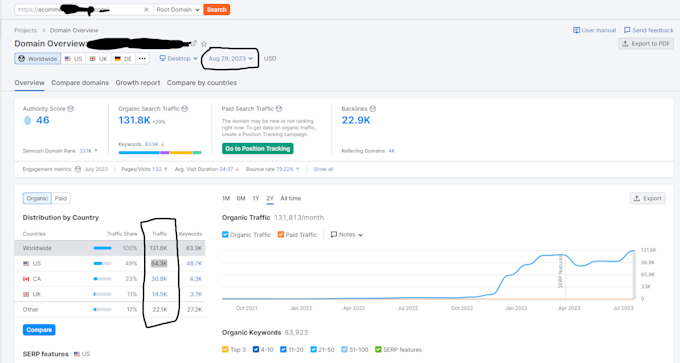680x363 pixels.
Task: Select UK country database
Action: pyautogui.click(x=98, y=59)
